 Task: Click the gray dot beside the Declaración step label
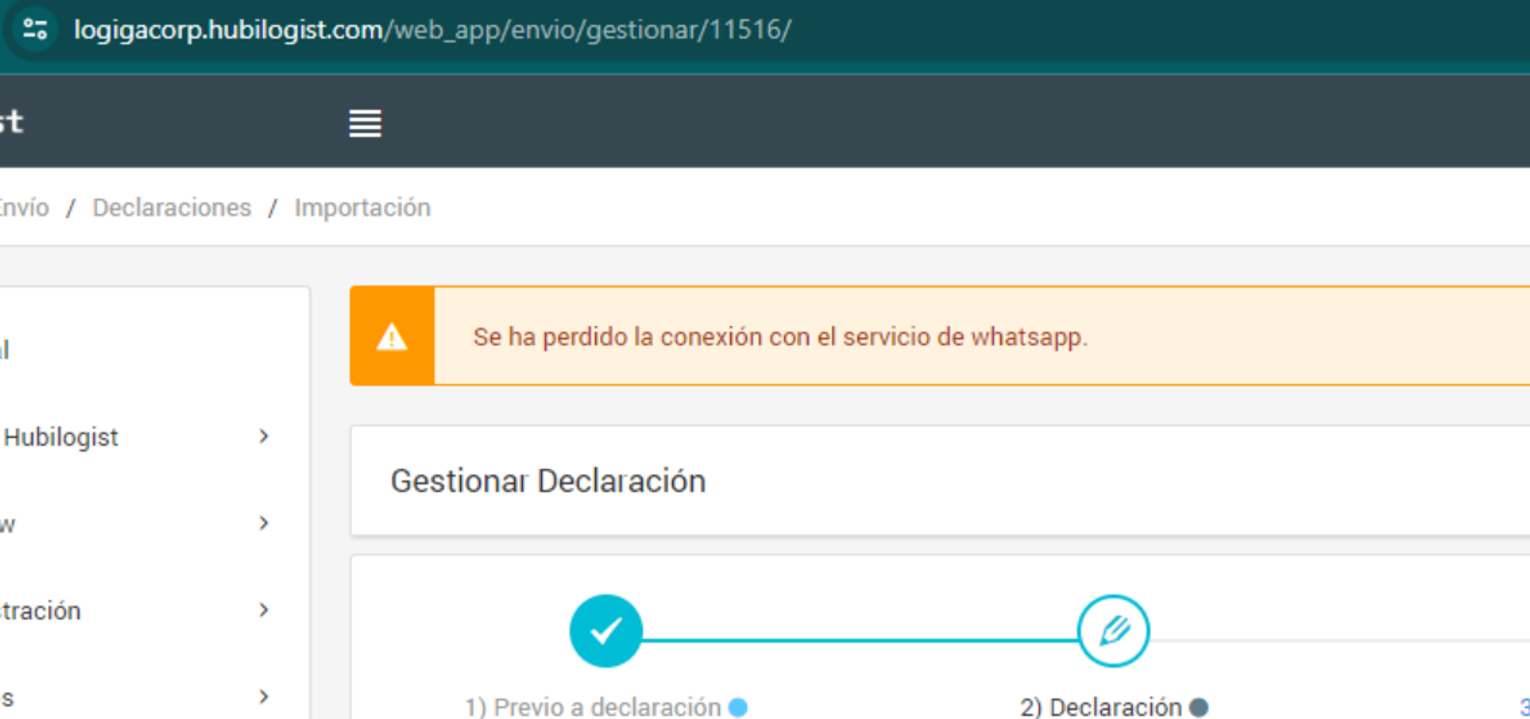(1198, 708)
